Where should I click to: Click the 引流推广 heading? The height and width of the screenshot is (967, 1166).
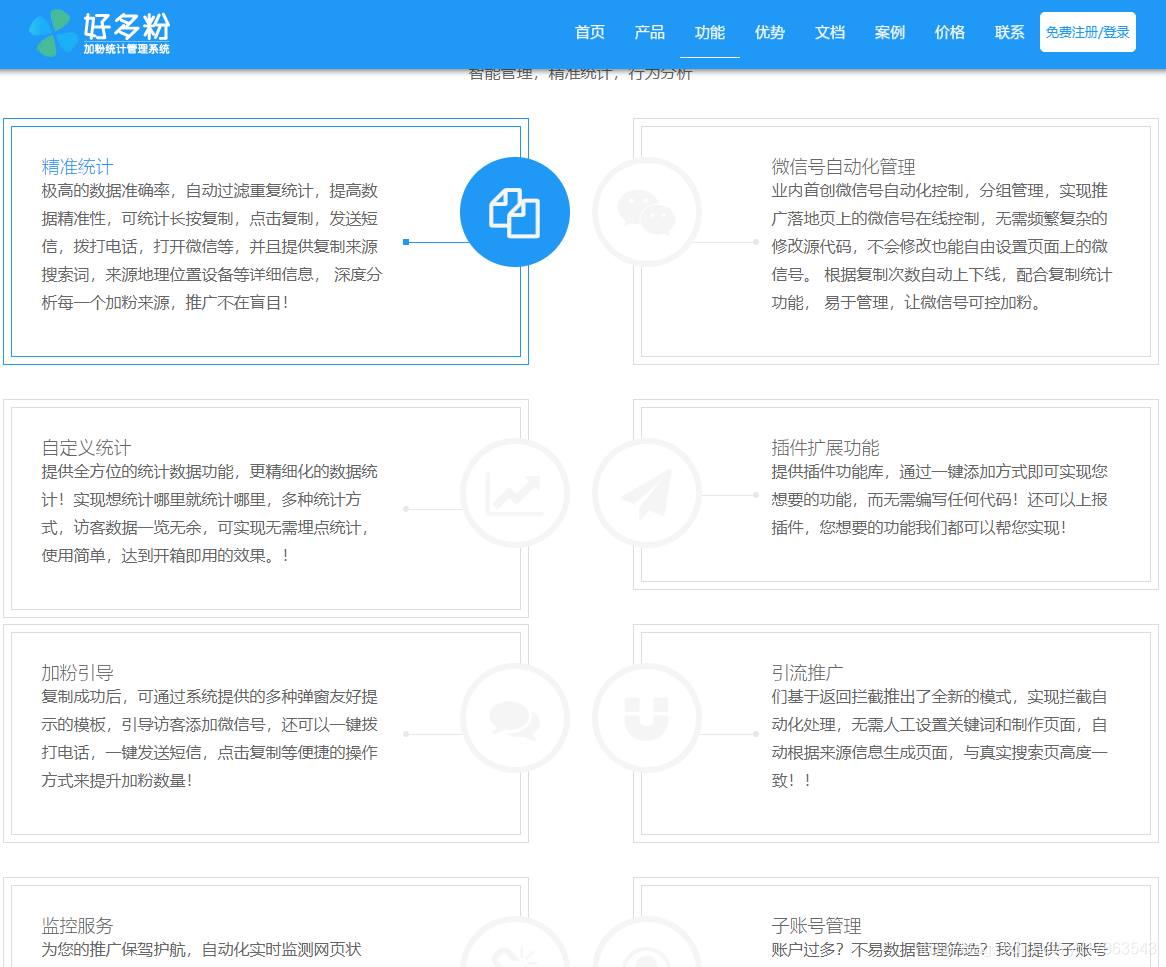808,673
